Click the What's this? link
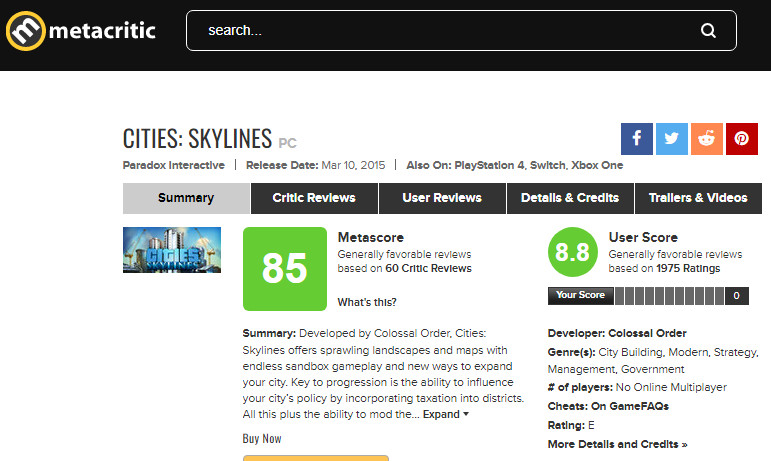 click(x=367, y=302)
